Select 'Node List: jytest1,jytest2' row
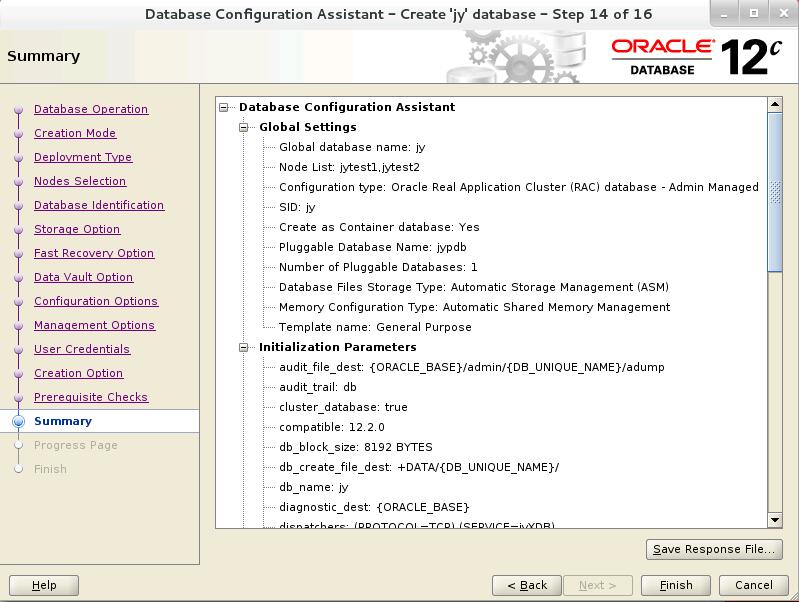This screenshot has height=602, width=799. point(350,167)
